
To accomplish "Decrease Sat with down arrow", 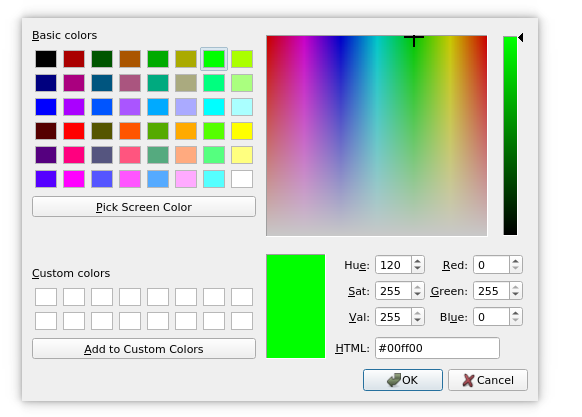I will coord(418,294).
